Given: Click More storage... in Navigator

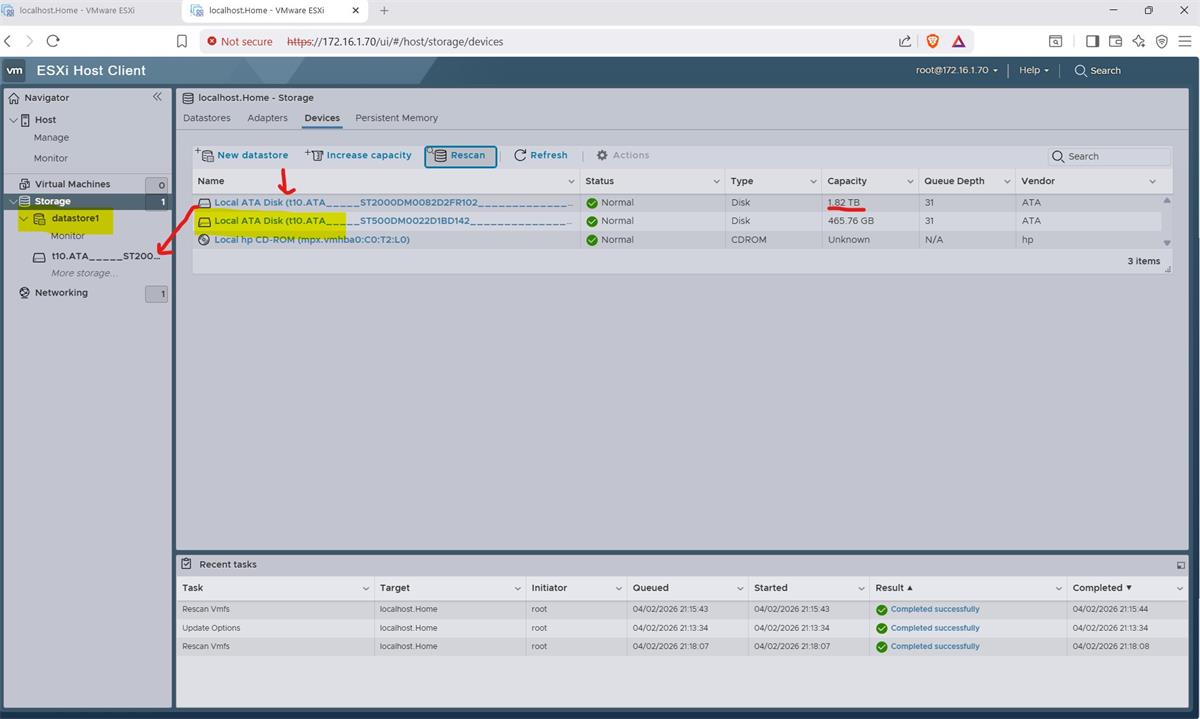Looking at the screenshot, I should [x=84, y=273].
